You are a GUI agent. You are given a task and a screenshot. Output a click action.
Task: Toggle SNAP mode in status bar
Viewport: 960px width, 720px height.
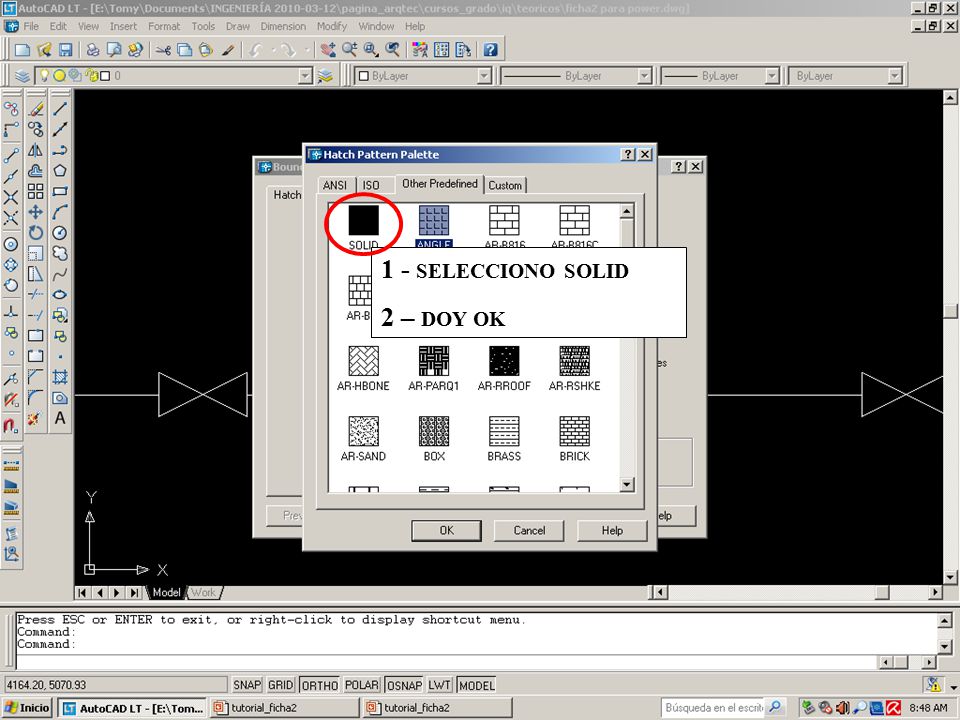tap(247, 685)
